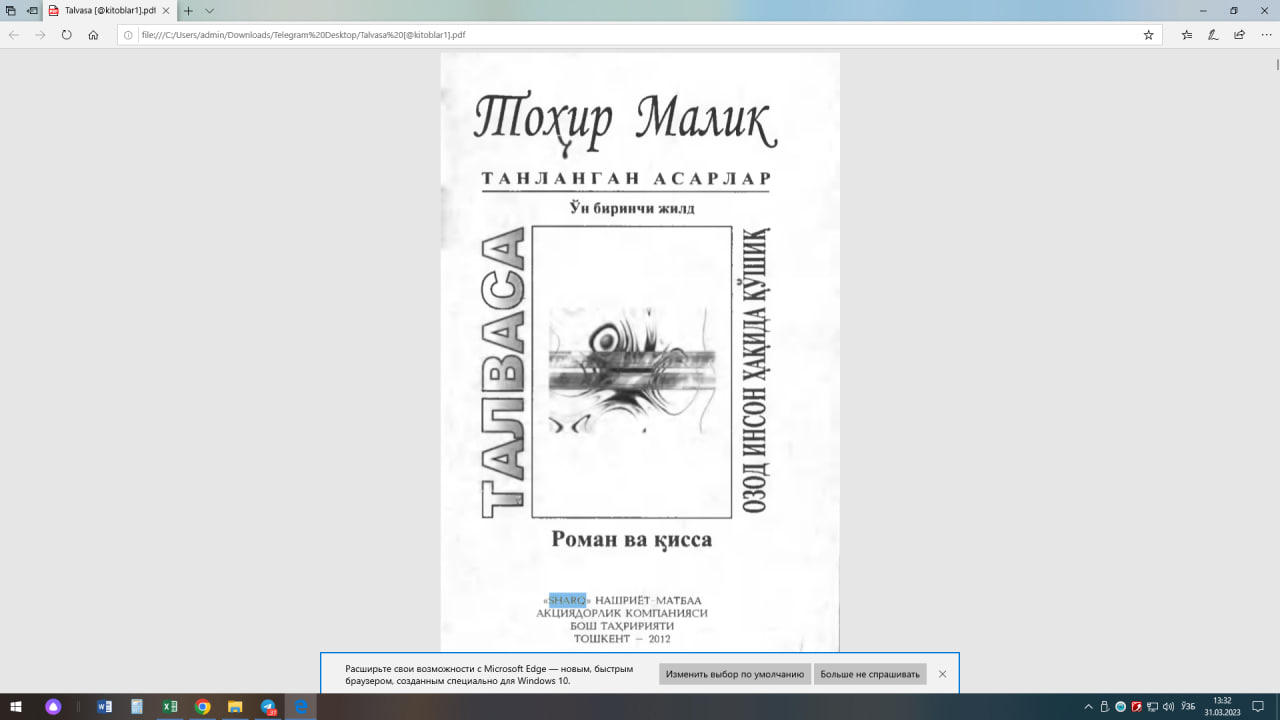Click the site information icon in address bar
Image resolution: width=1280 pixels, height=720 pixels.
pyautogui.click(x=128, y=34)
